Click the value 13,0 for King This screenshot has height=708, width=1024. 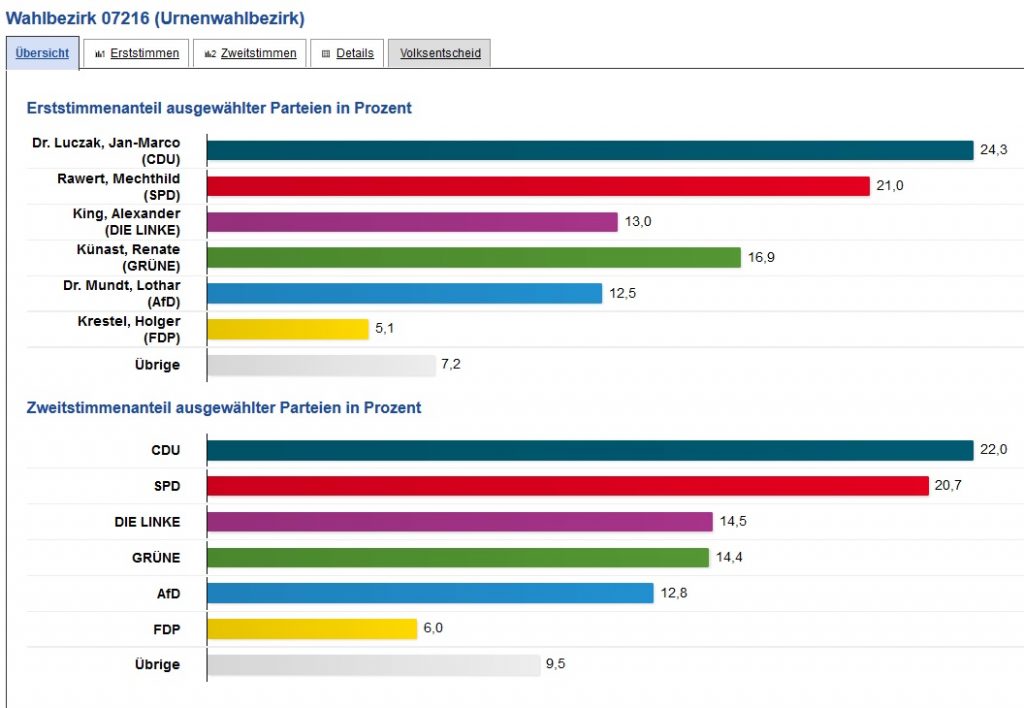pyautogui.click(x=637, y=221)
